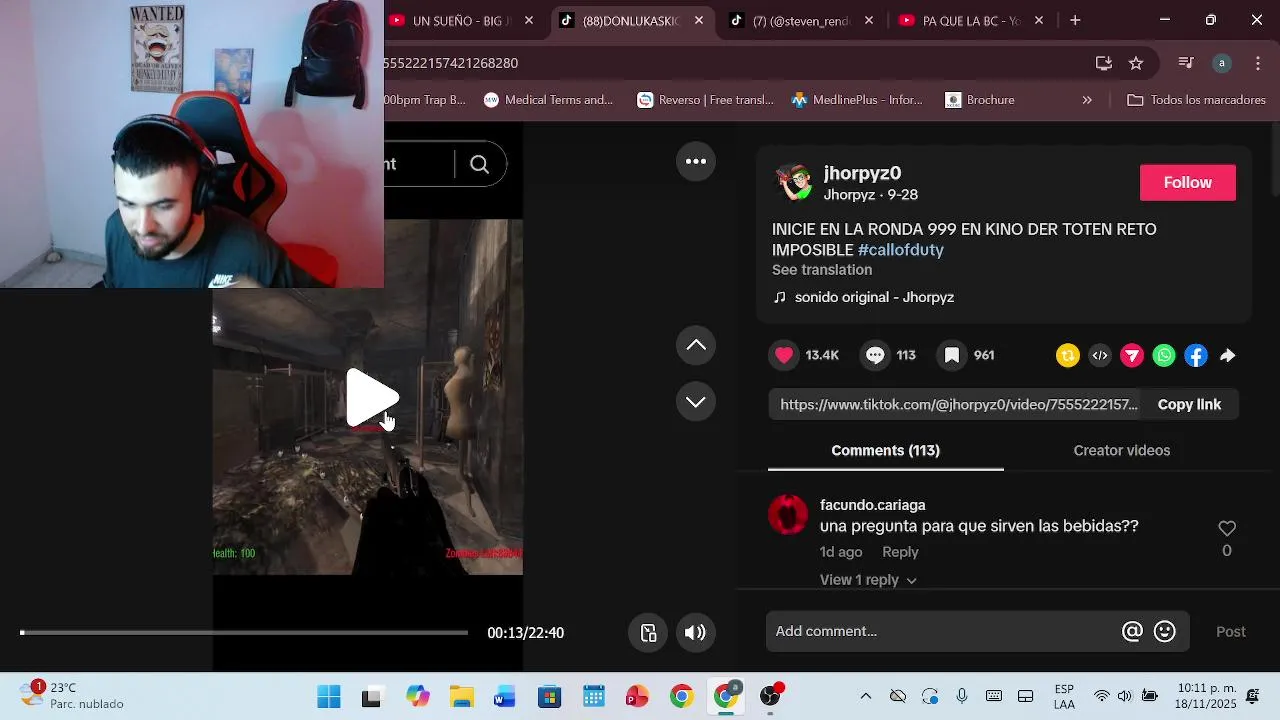Open weather widget 23°C Parc. nublado
The height and width of the screenshot is (720, 1280).
(72, 696)
